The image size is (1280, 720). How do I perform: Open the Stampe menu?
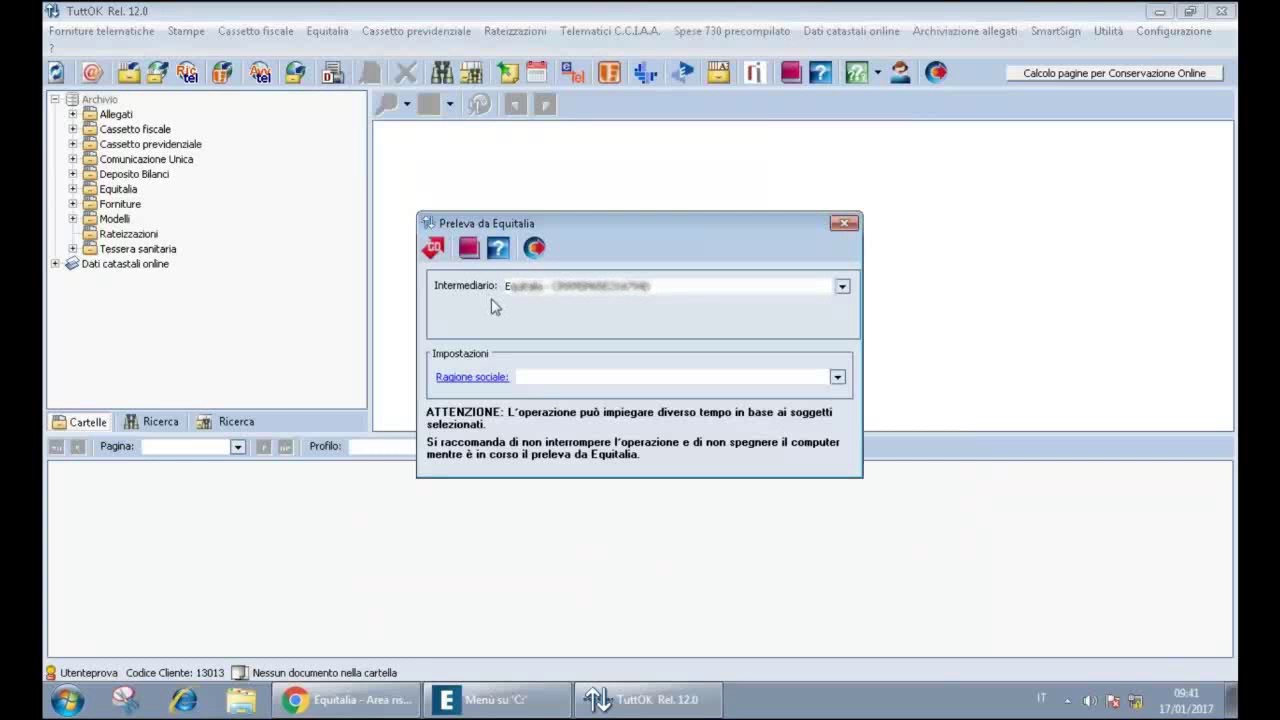[186, 31]
